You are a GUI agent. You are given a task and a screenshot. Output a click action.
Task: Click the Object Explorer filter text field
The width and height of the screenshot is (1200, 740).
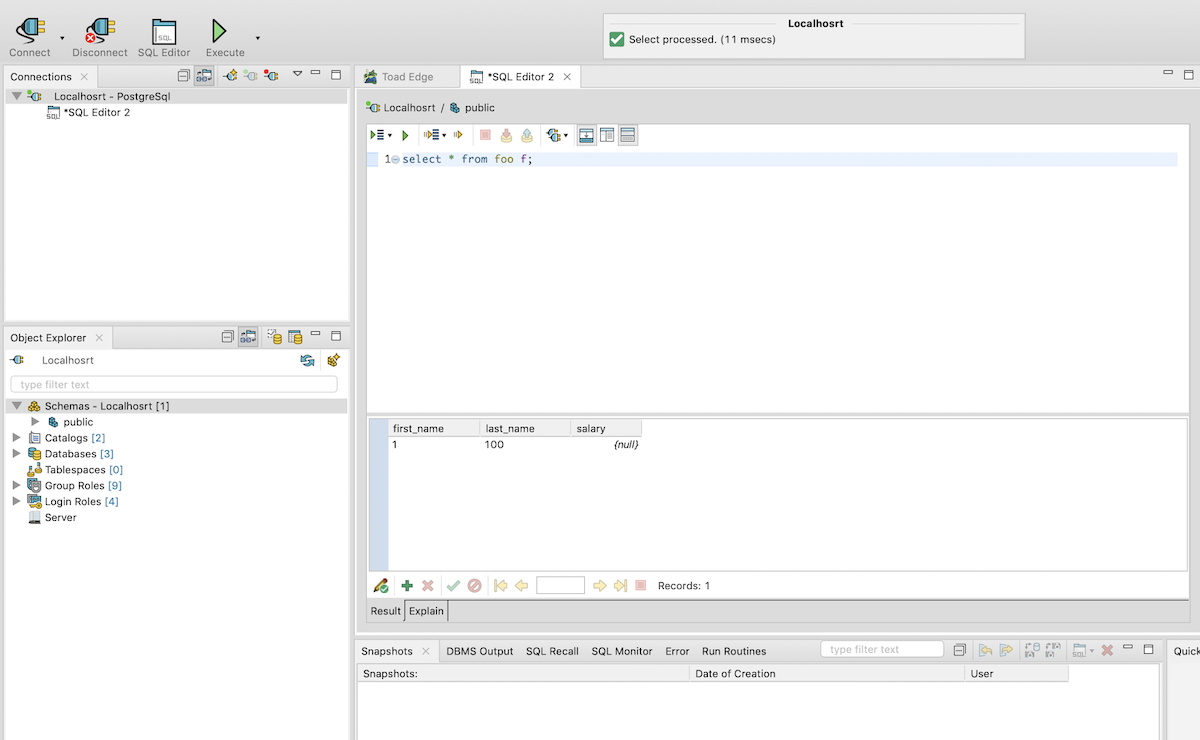pyautogui.click(x=174, y=385)
